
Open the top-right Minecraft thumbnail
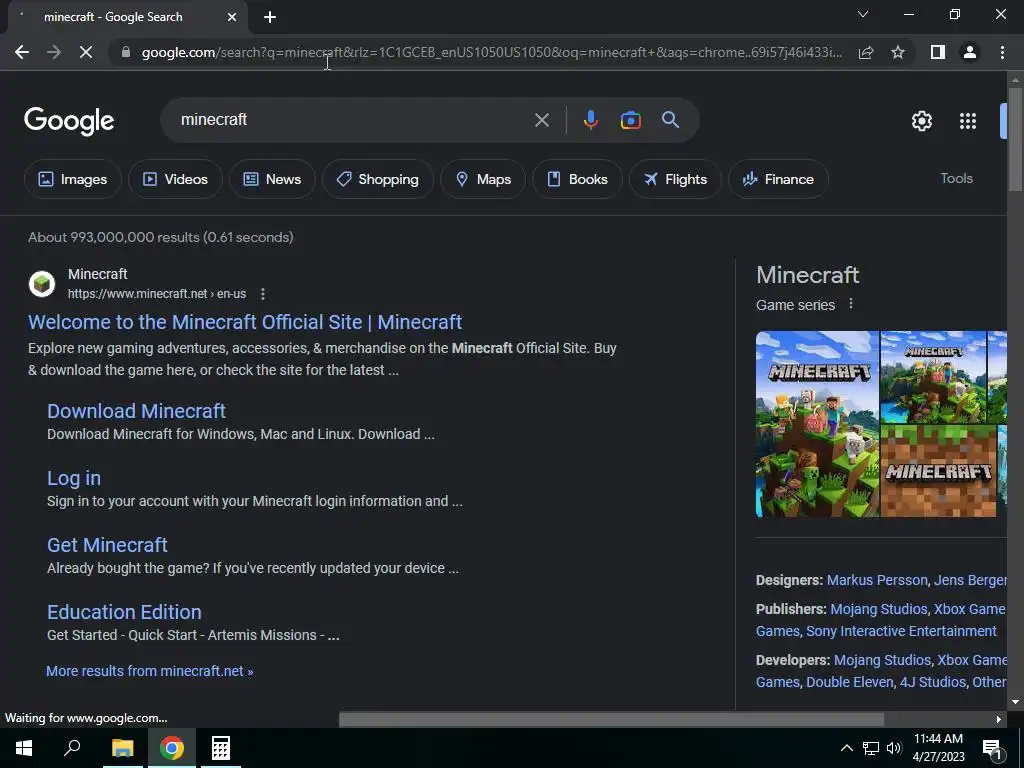(x=933, y=377)
